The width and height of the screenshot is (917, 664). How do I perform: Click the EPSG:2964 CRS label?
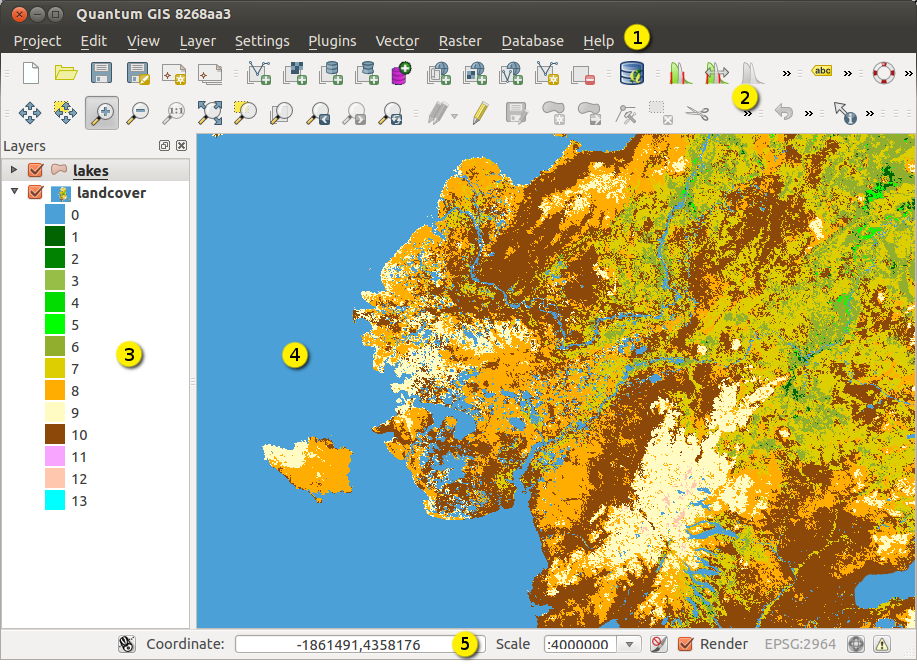[x=802, y=644]
